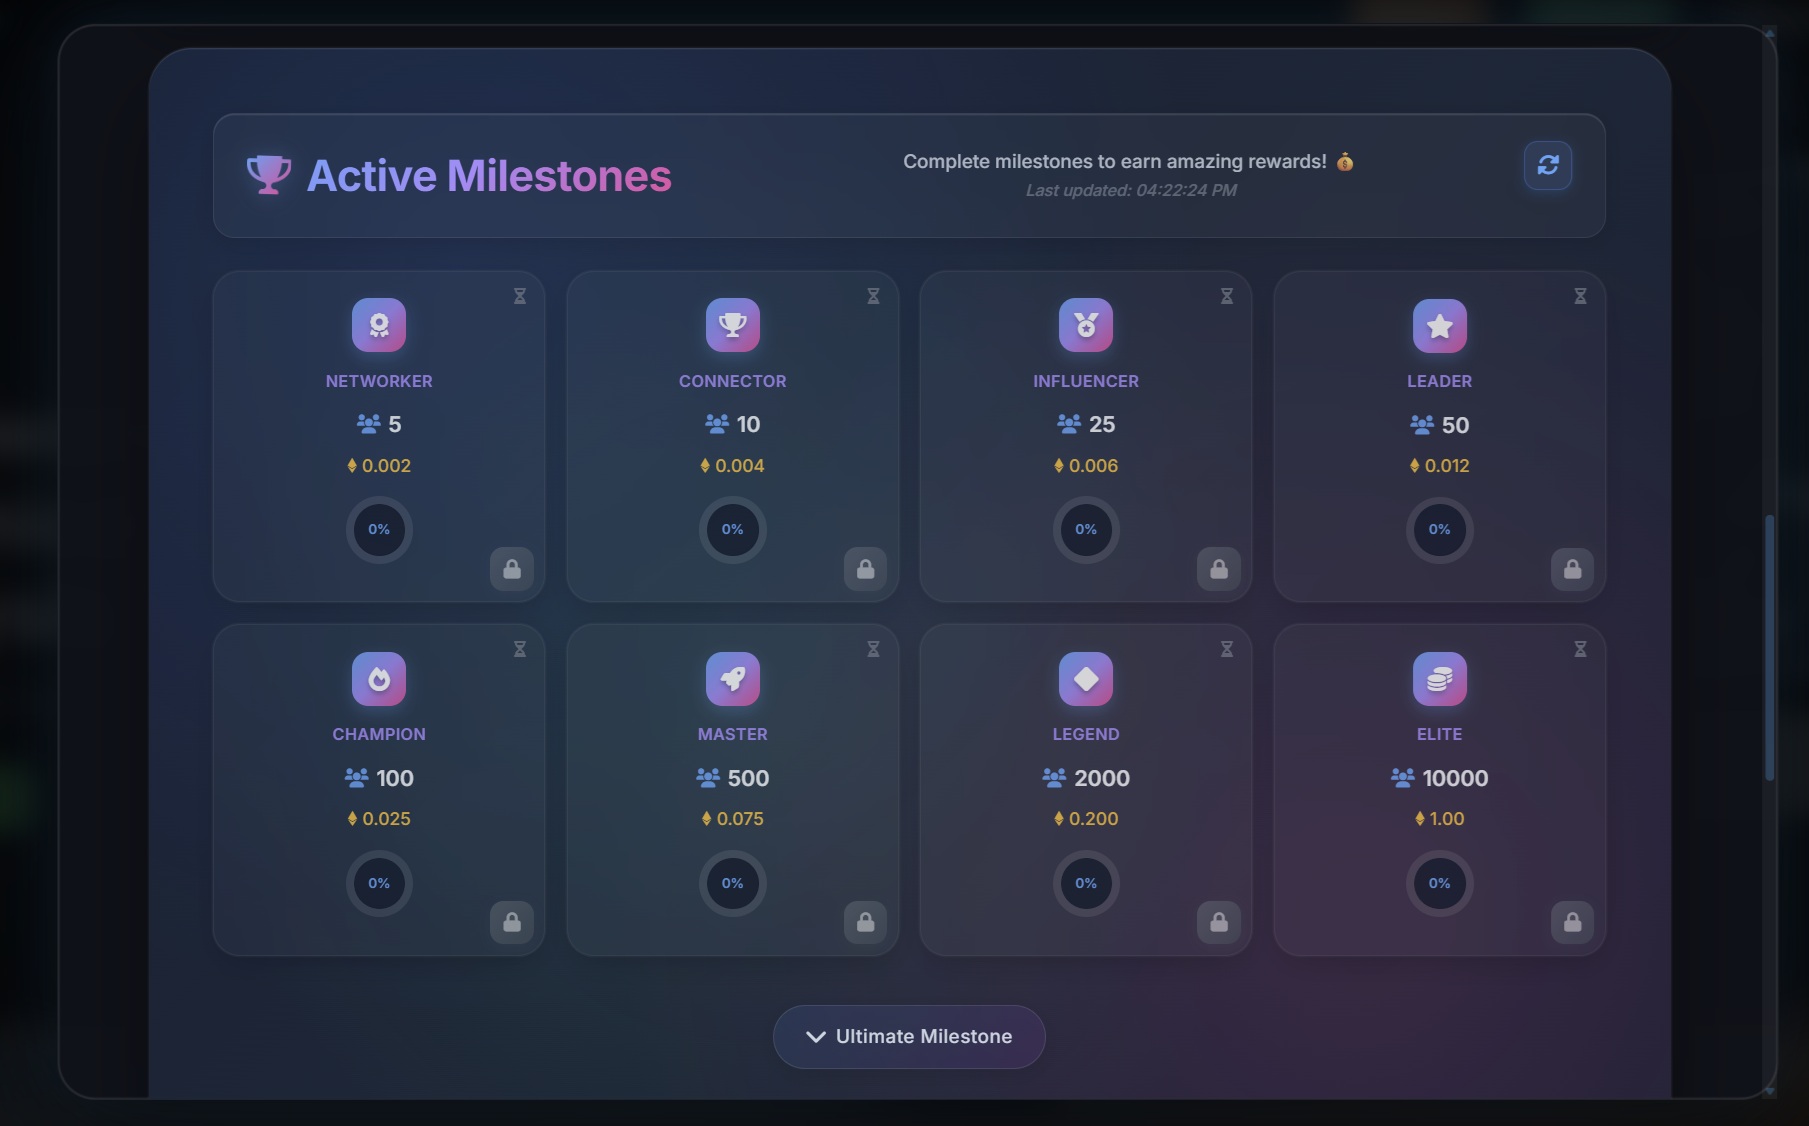
Task: Click the MASTER title
Action: click(733, 734)
